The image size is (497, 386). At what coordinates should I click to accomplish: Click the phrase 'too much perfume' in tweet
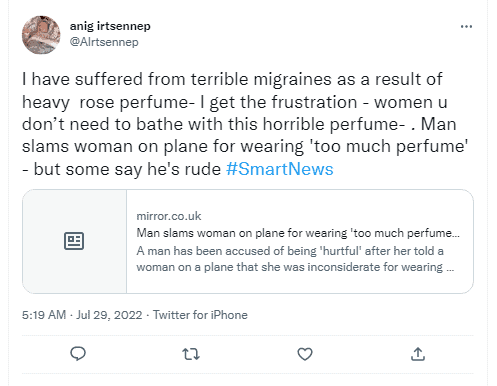click(x=388, y=146)
